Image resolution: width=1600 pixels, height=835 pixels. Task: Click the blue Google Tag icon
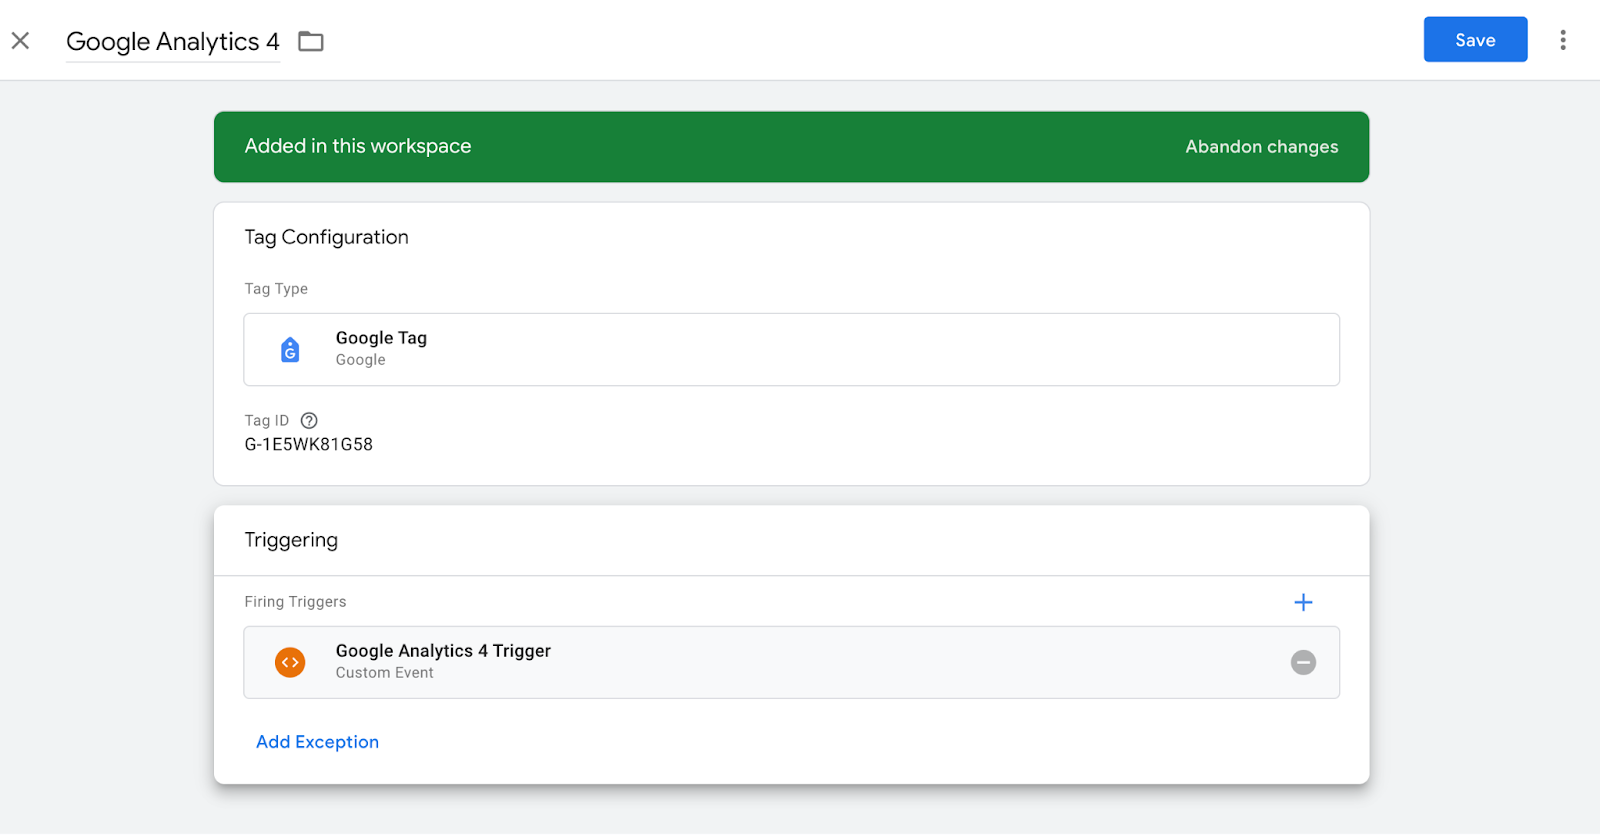tap(290, 350)
